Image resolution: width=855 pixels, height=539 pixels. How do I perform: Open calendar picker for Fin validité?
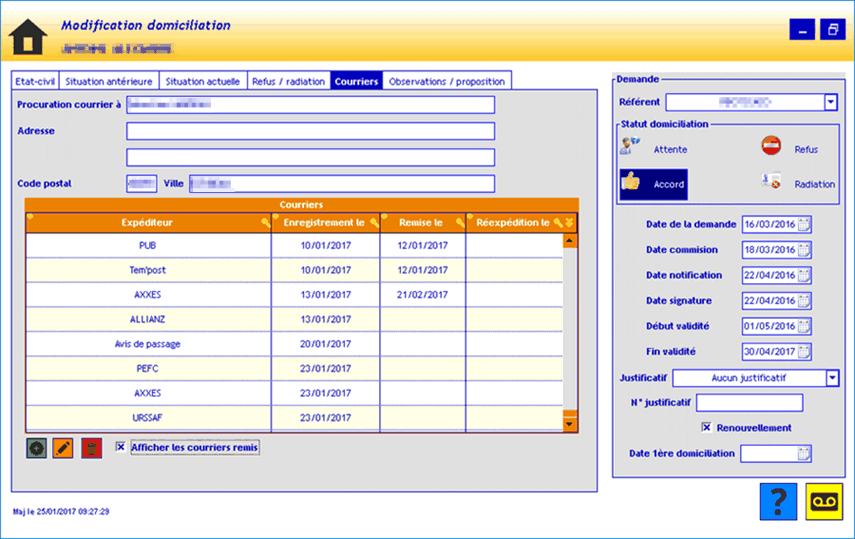pos(805,352)
